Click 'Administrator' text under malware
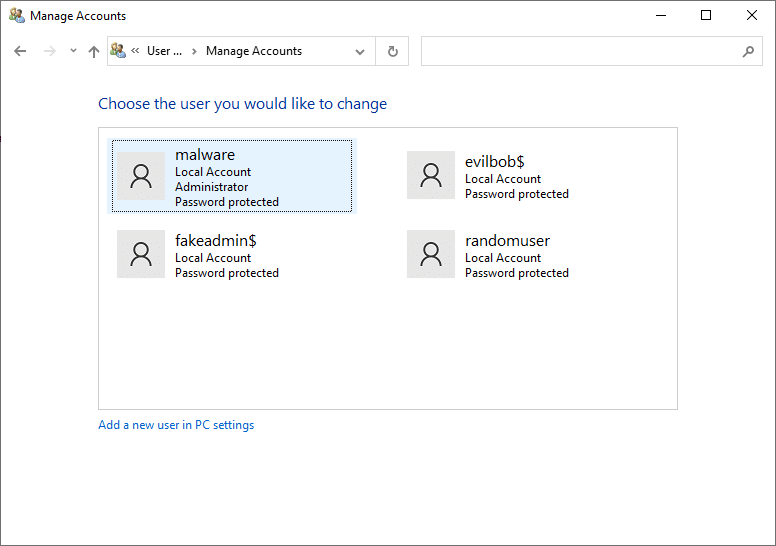This screenshot has height=546, width=776. point(211,187)
